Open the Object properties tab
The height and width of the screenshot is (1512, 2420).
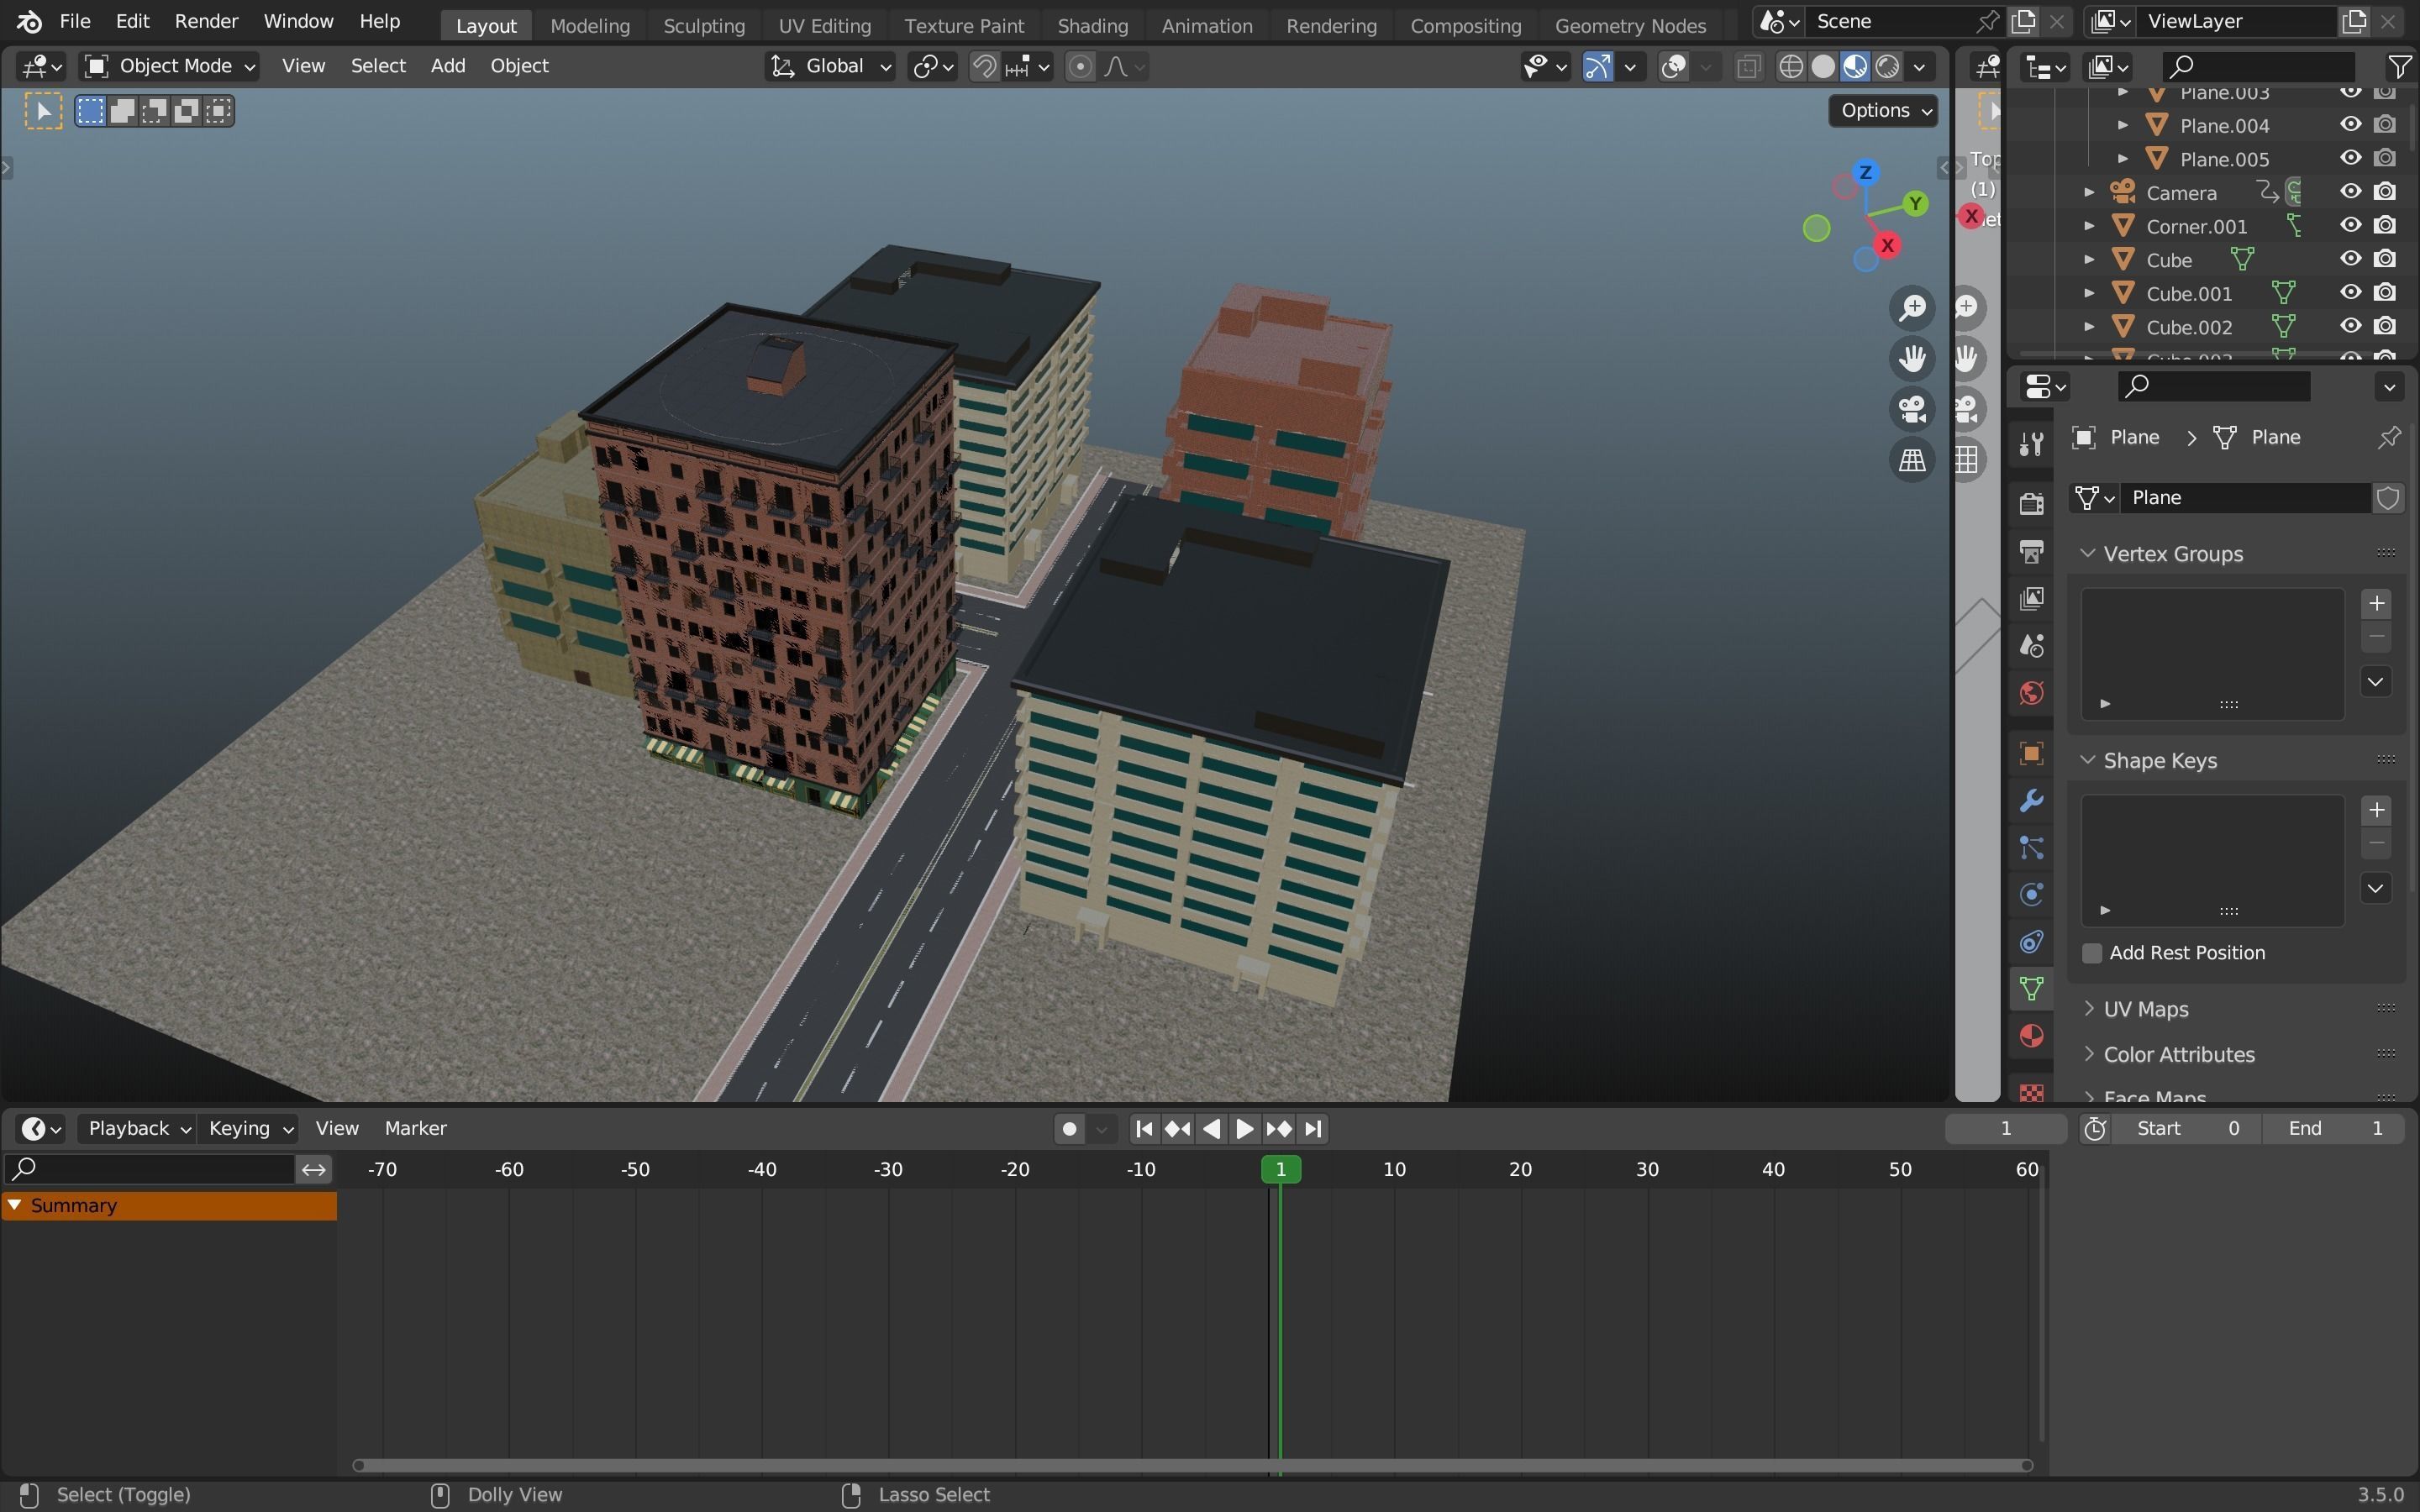coord(2031,753)
